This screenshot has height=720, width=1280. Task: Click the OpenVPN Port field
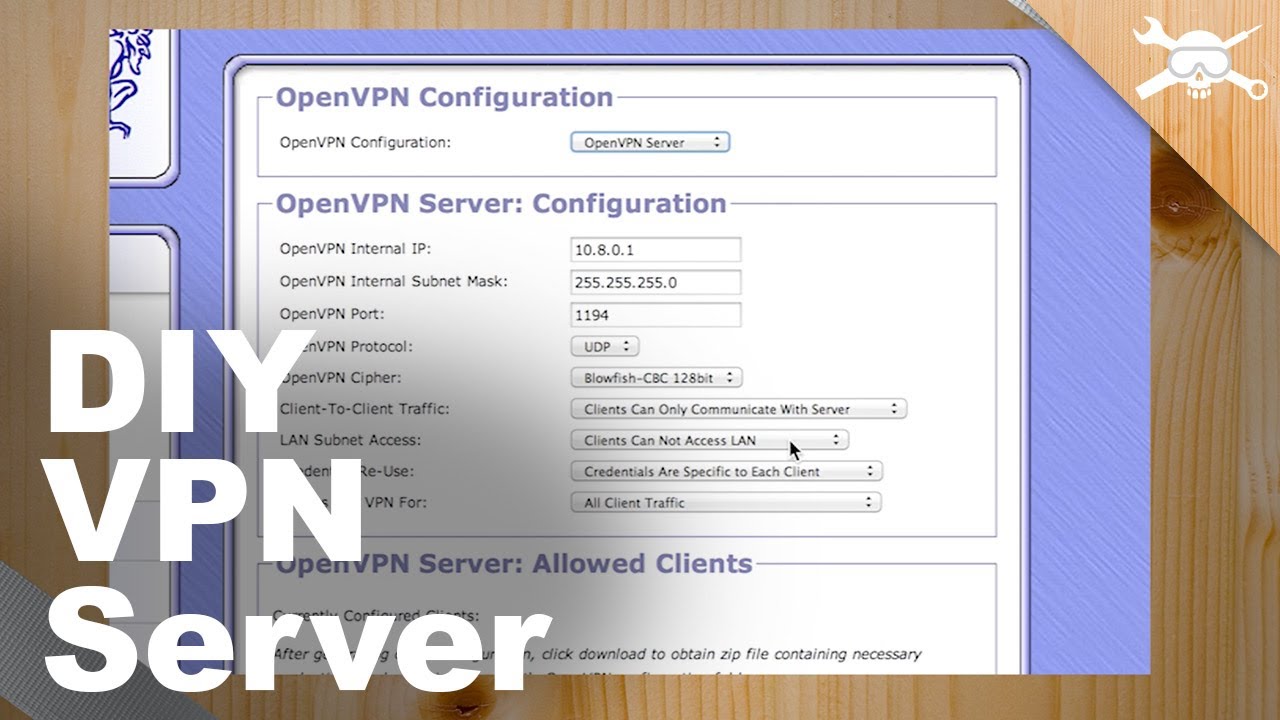coord(655,315)
